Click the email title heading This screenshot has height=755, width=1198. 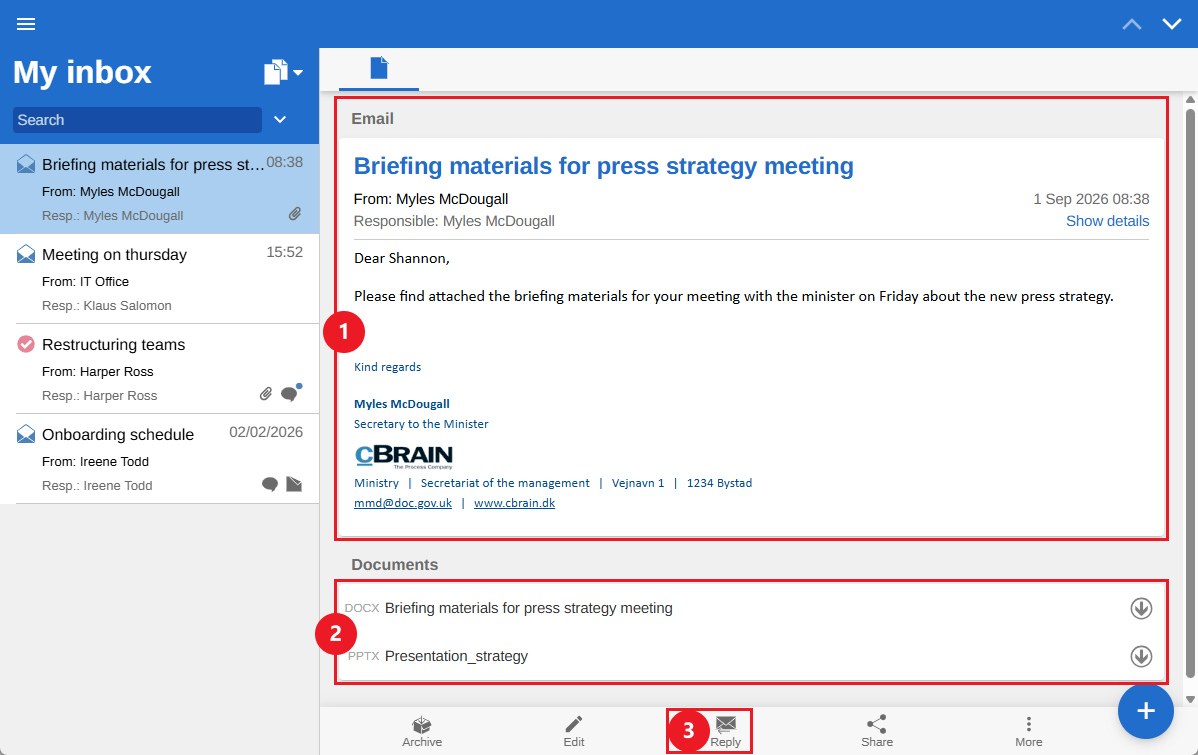click(x=604, y=166)
